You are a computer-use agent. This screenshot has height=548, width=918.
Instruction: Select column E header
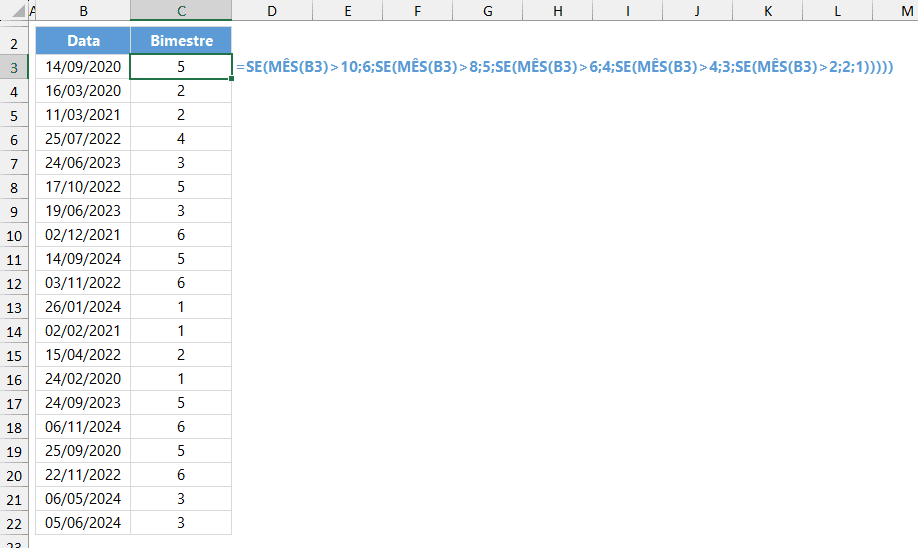pos(347,11)
